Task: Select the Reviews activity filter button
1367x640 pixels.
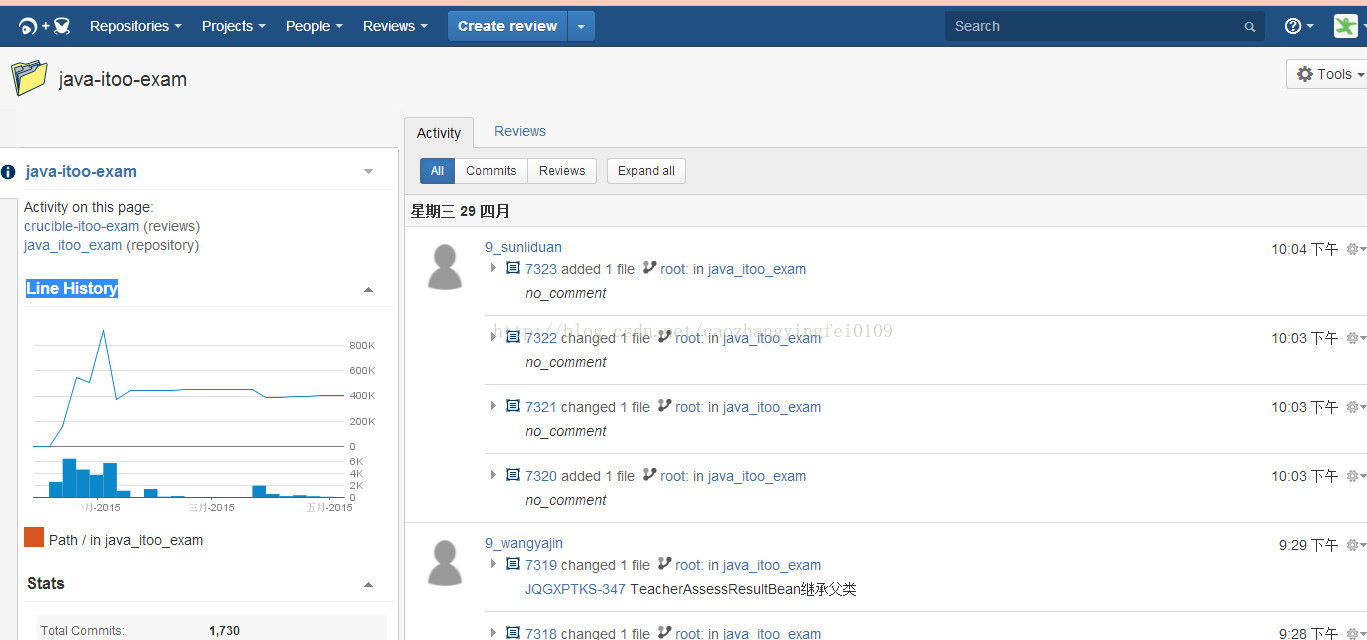Action: (x=562, y=171)
